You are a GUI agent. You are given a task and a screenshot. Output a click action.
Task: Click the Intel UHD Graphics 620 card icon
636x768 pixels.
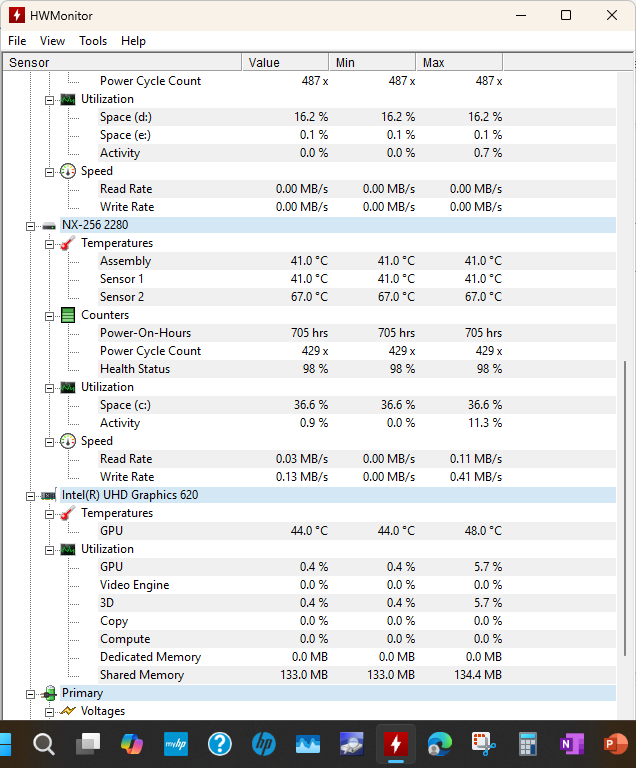click(49, 496)
